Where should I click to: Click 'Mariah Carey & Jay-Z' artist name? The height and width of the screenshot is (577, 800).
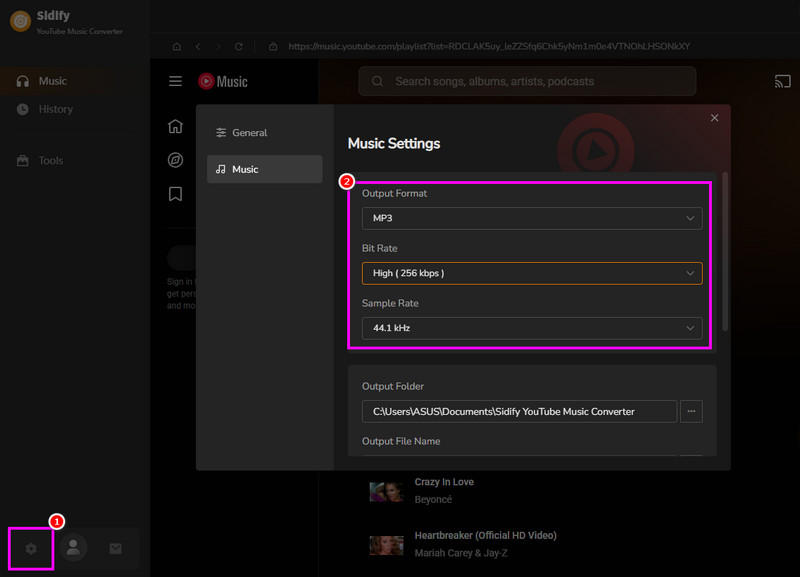[x=461, y=553]
